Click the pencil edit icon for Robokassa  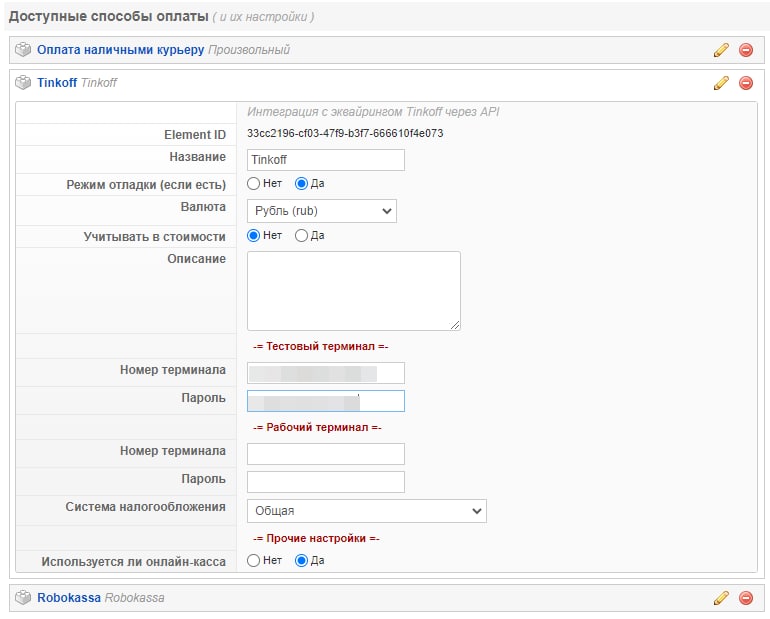coord(721,598)
